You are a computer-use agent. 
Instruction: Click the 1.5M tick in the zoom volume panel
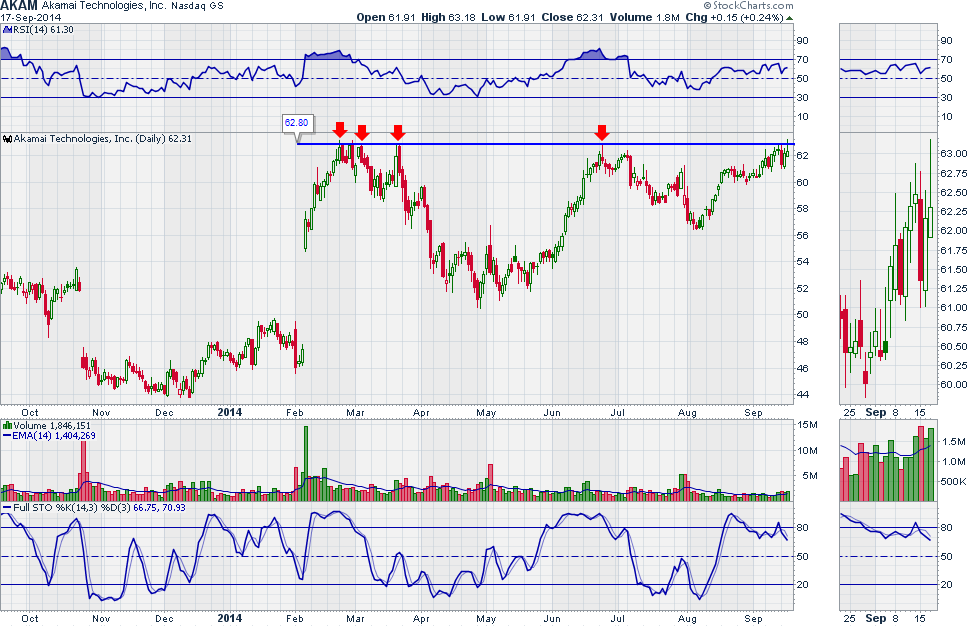click(954, 442)
